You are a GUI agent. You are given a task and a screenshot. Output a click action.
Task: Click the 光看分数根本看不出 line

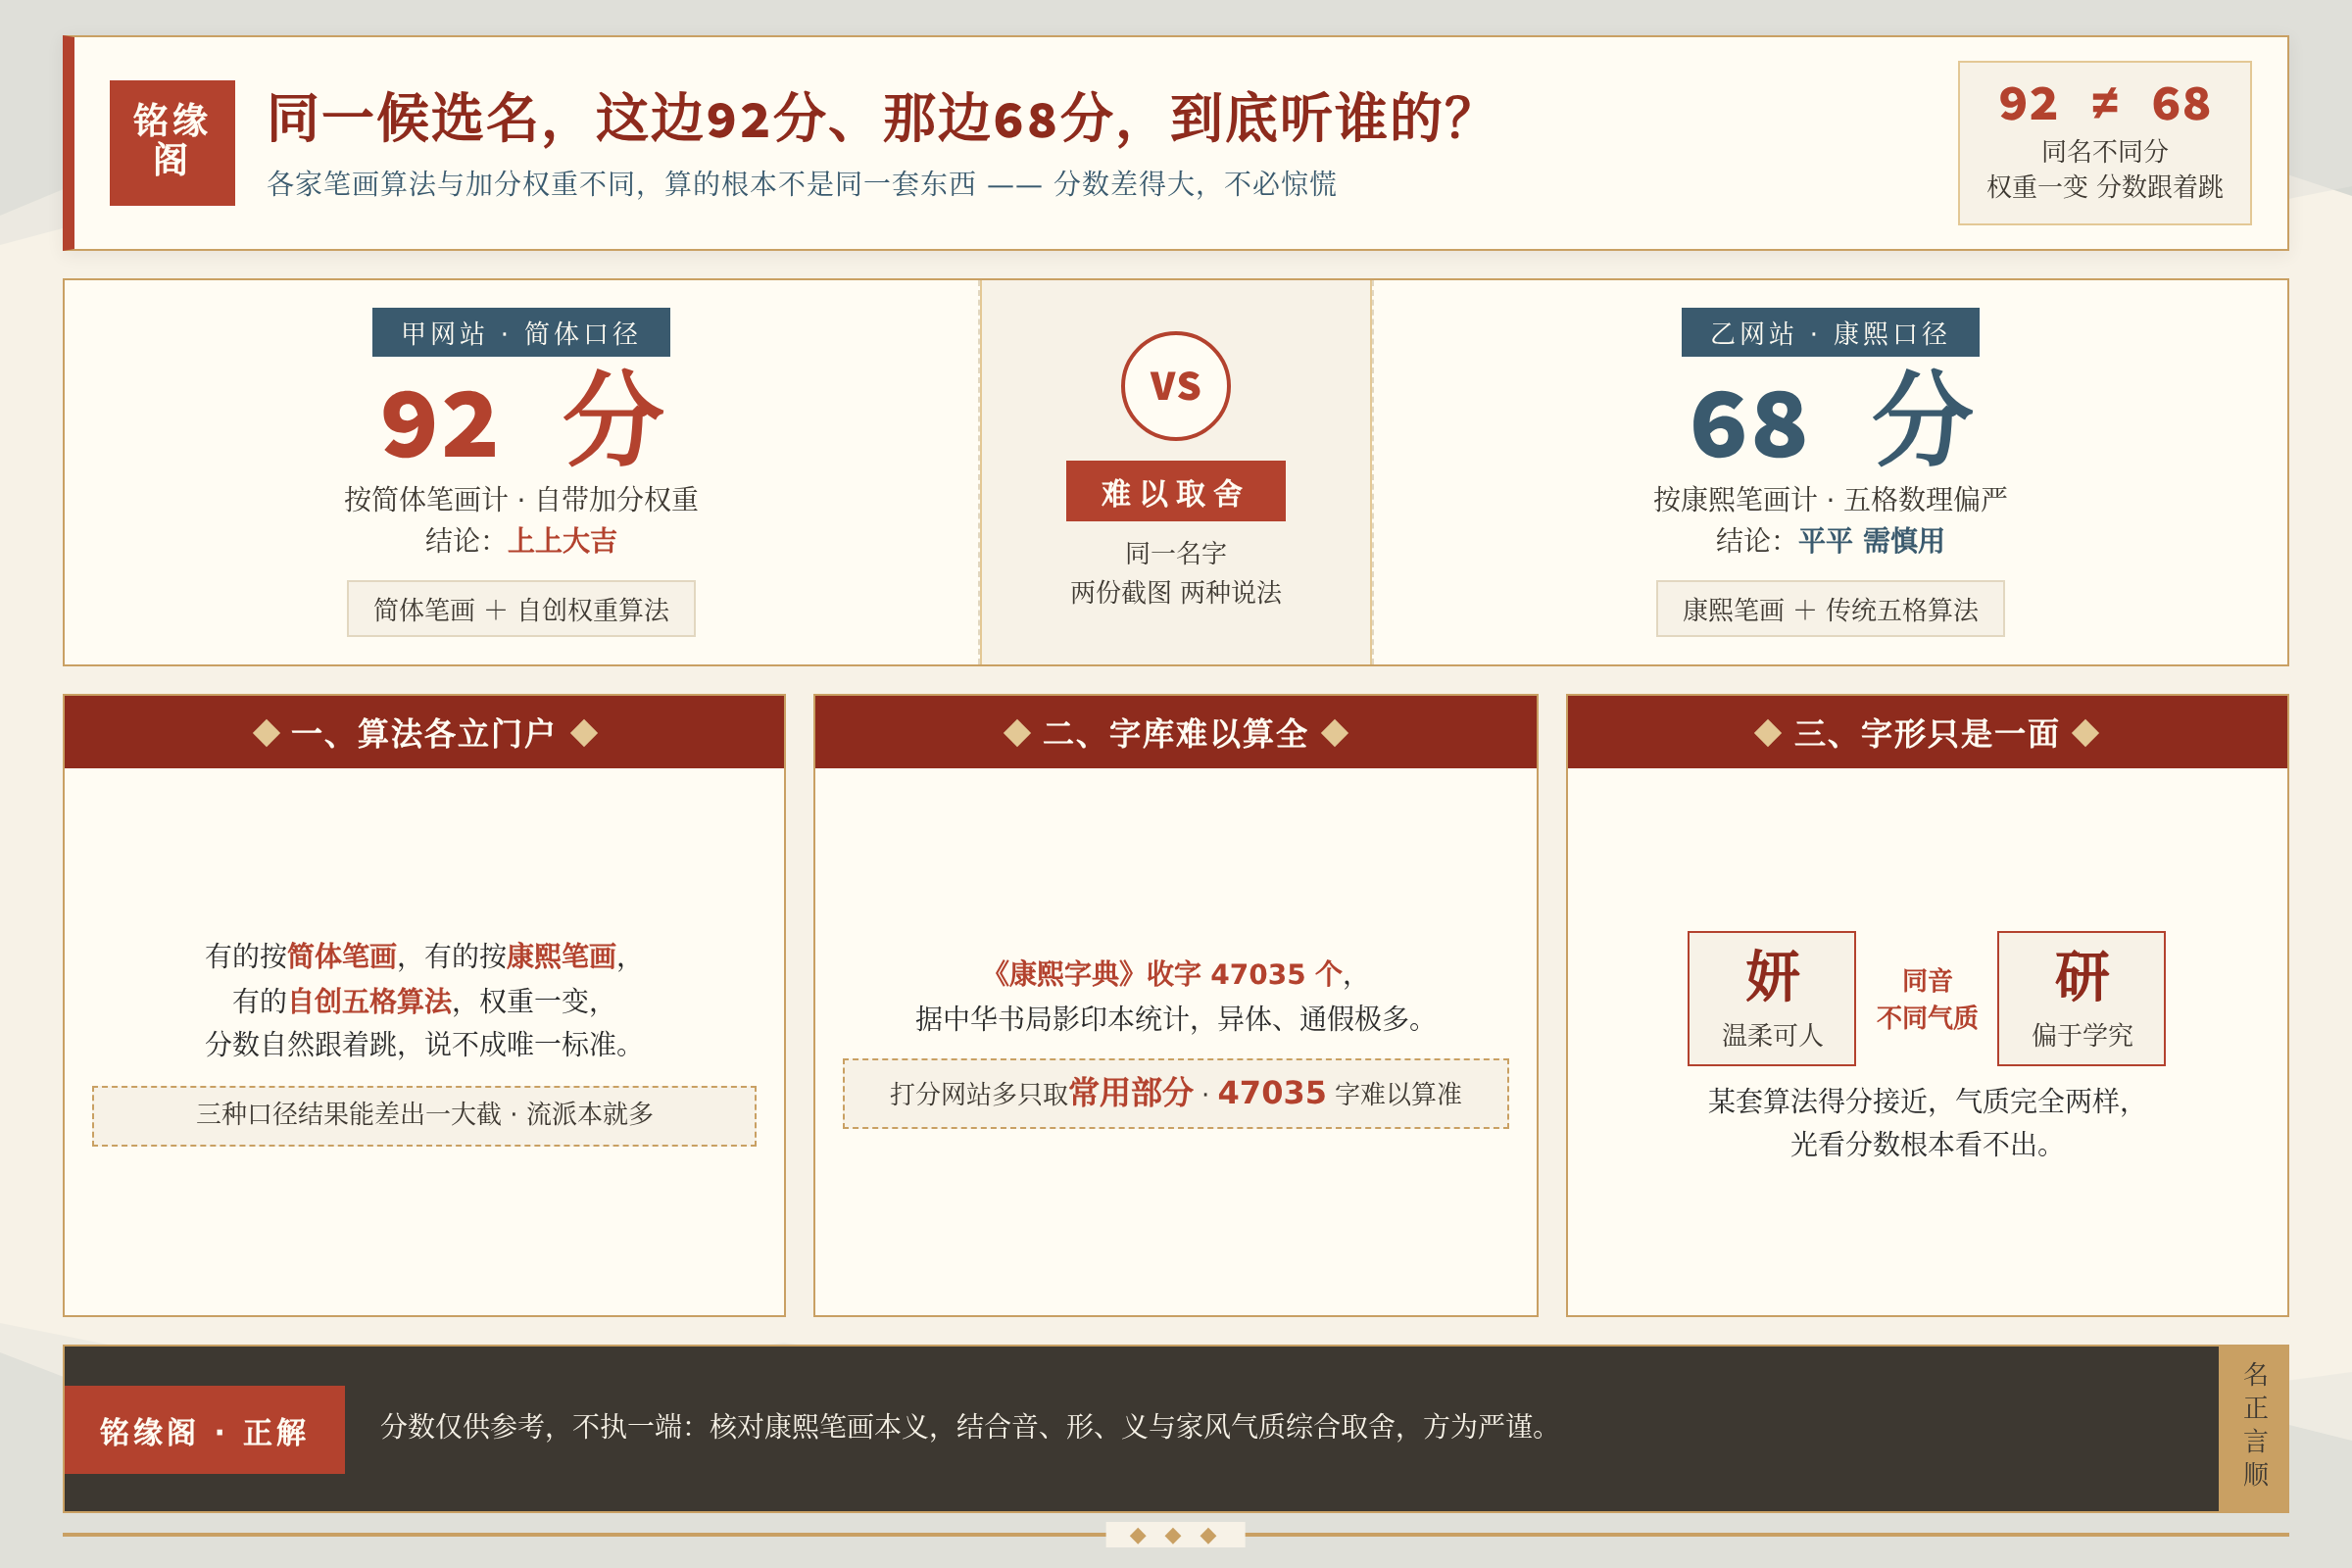pyautogui.click(x=1920, y=1144)
